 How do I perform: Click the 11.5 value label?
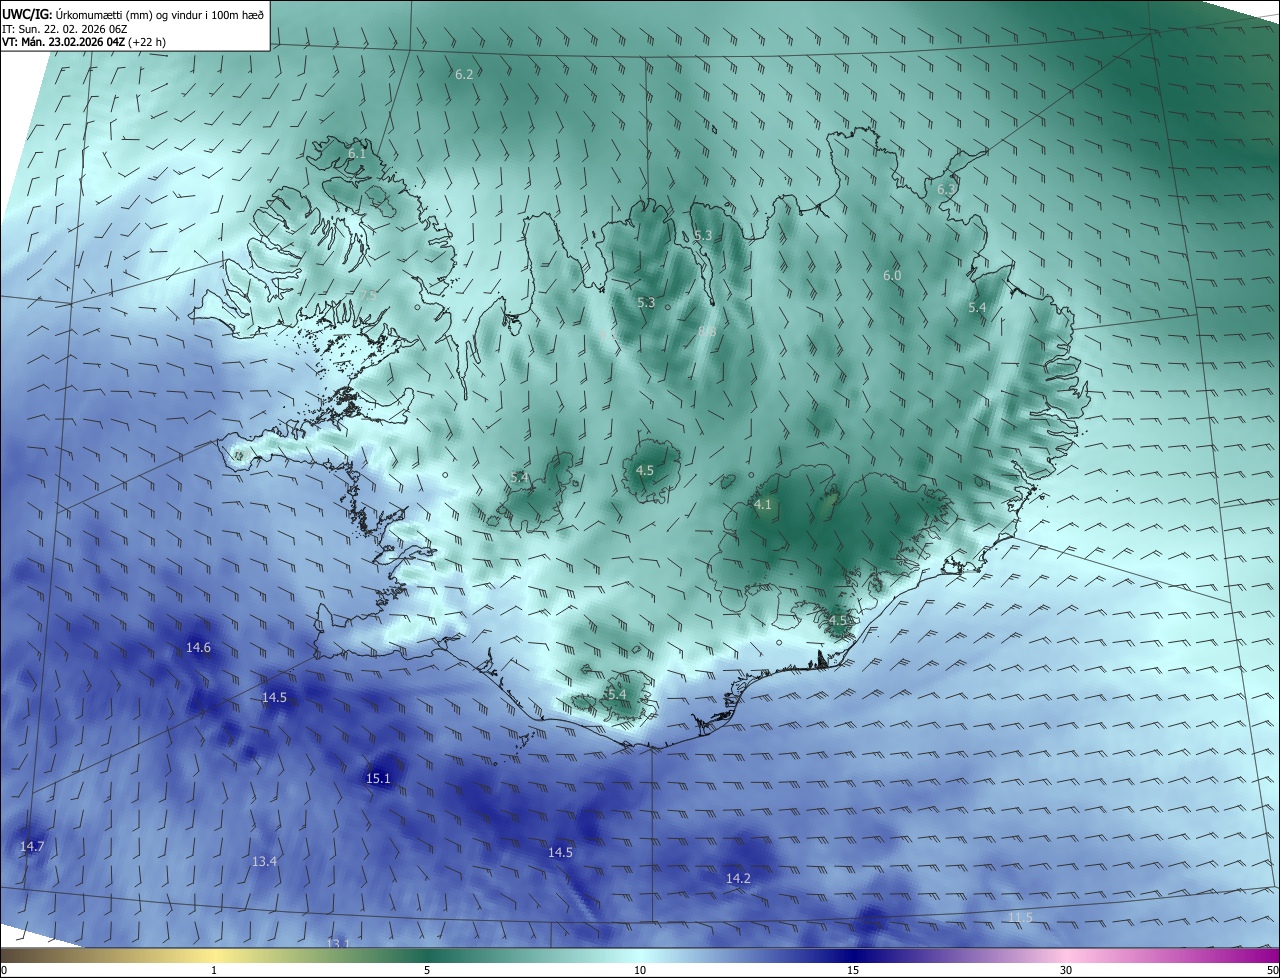point(1020,917)
